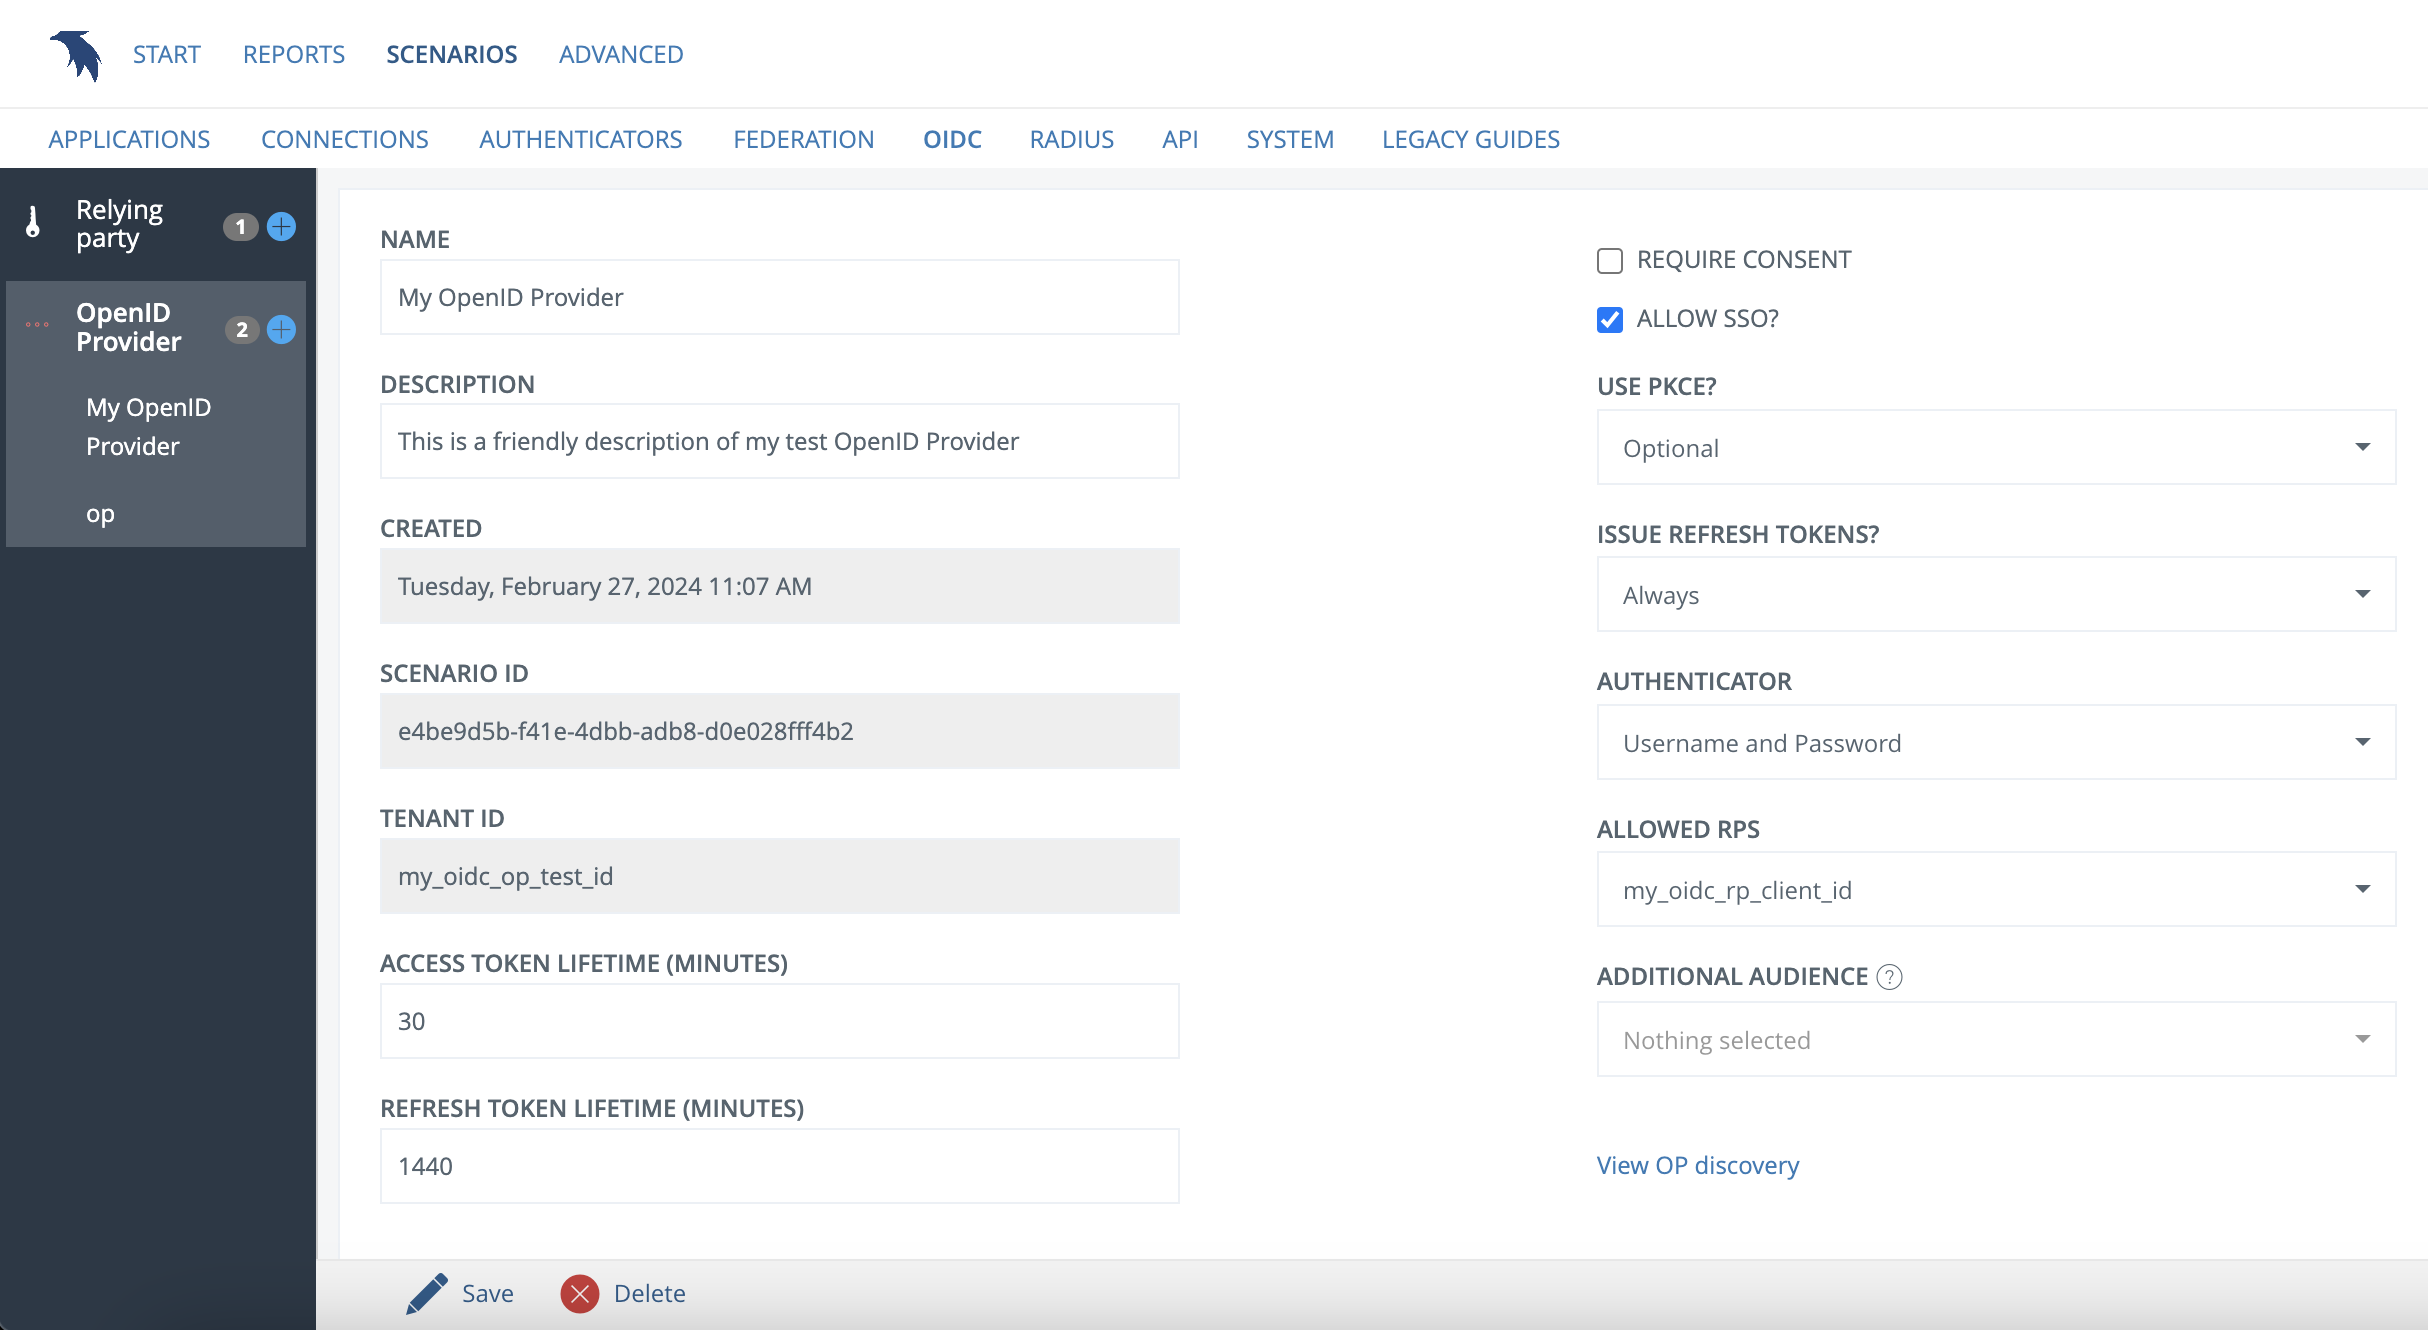Screen dimensions: 2428x1330
Task: Open the Additional Audience dropdown
Action: [x=1996, y=1039]
